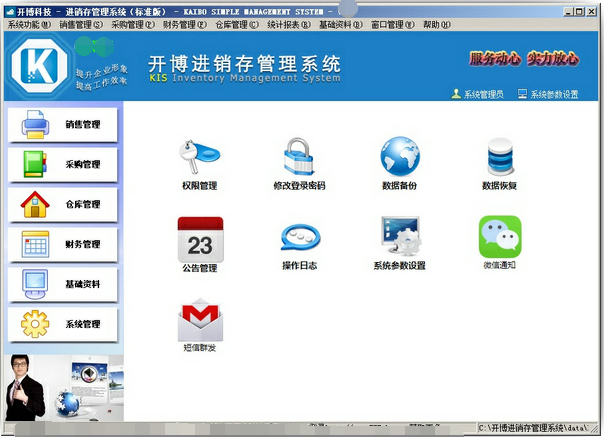Open 公告管理 calendar icon
Screen dimensions: 604x437
[x=200, y=239]
